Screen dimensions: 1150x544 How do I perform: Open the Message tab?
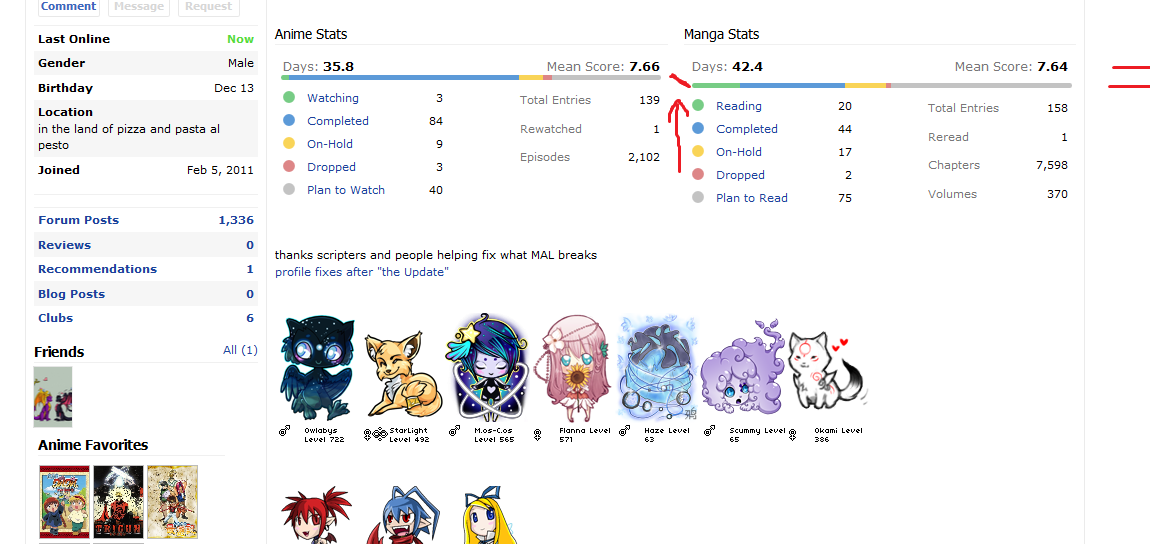click(139, 7)
